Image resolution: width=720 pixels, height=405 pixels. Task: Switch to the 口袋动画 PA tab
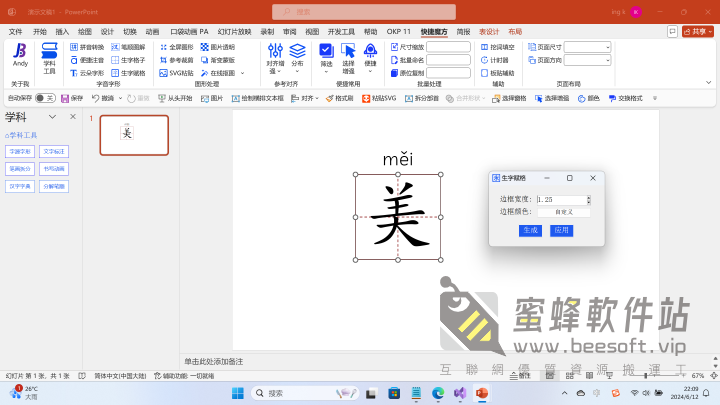point(189,32)
